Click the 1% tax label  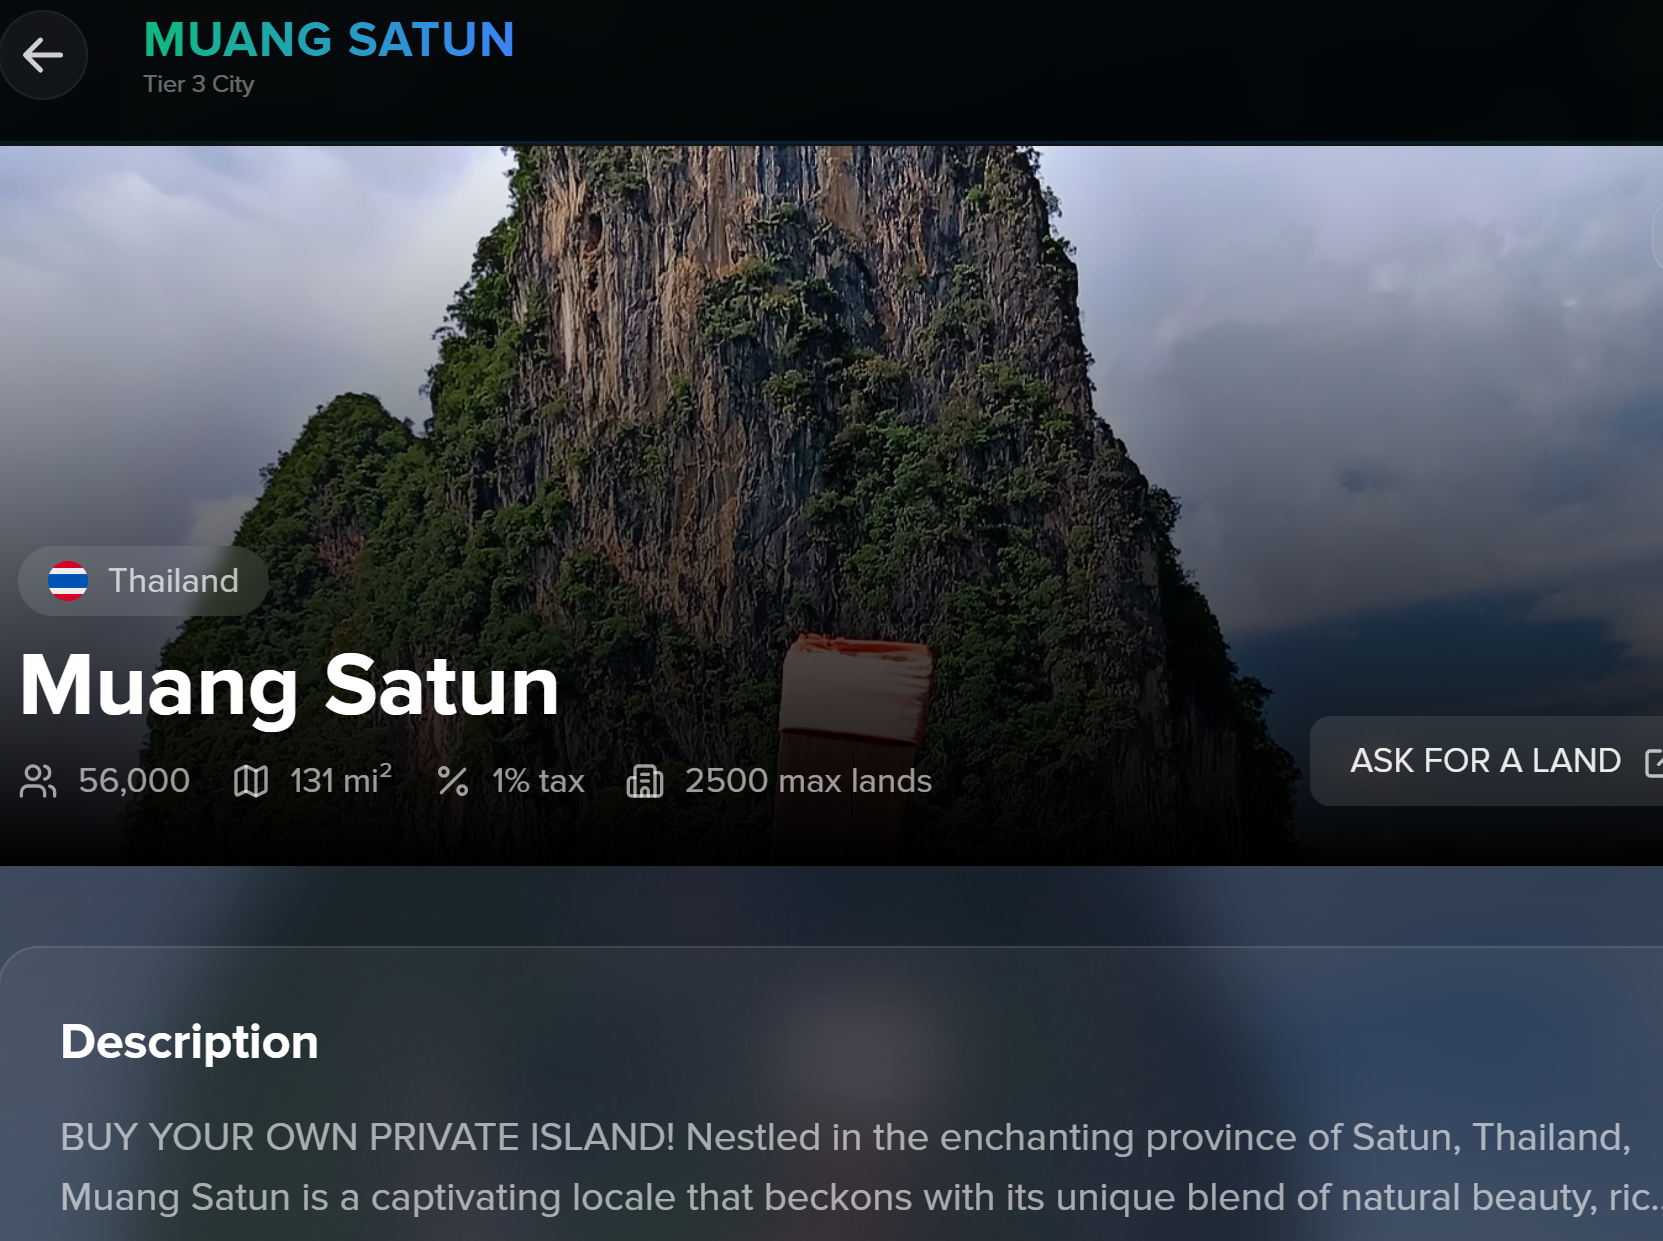click(538, 781)
